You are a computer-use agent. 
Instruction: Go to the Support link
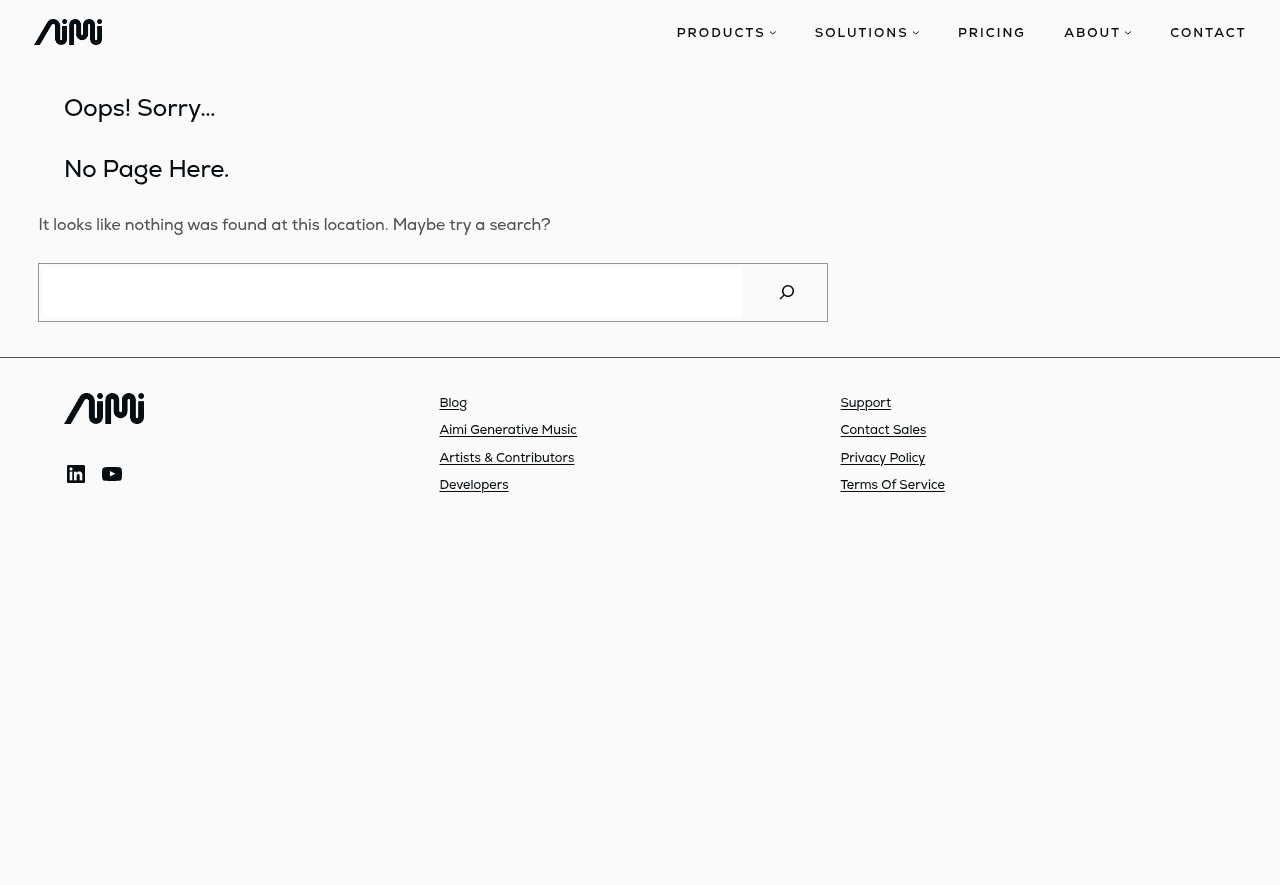[865, 403]
